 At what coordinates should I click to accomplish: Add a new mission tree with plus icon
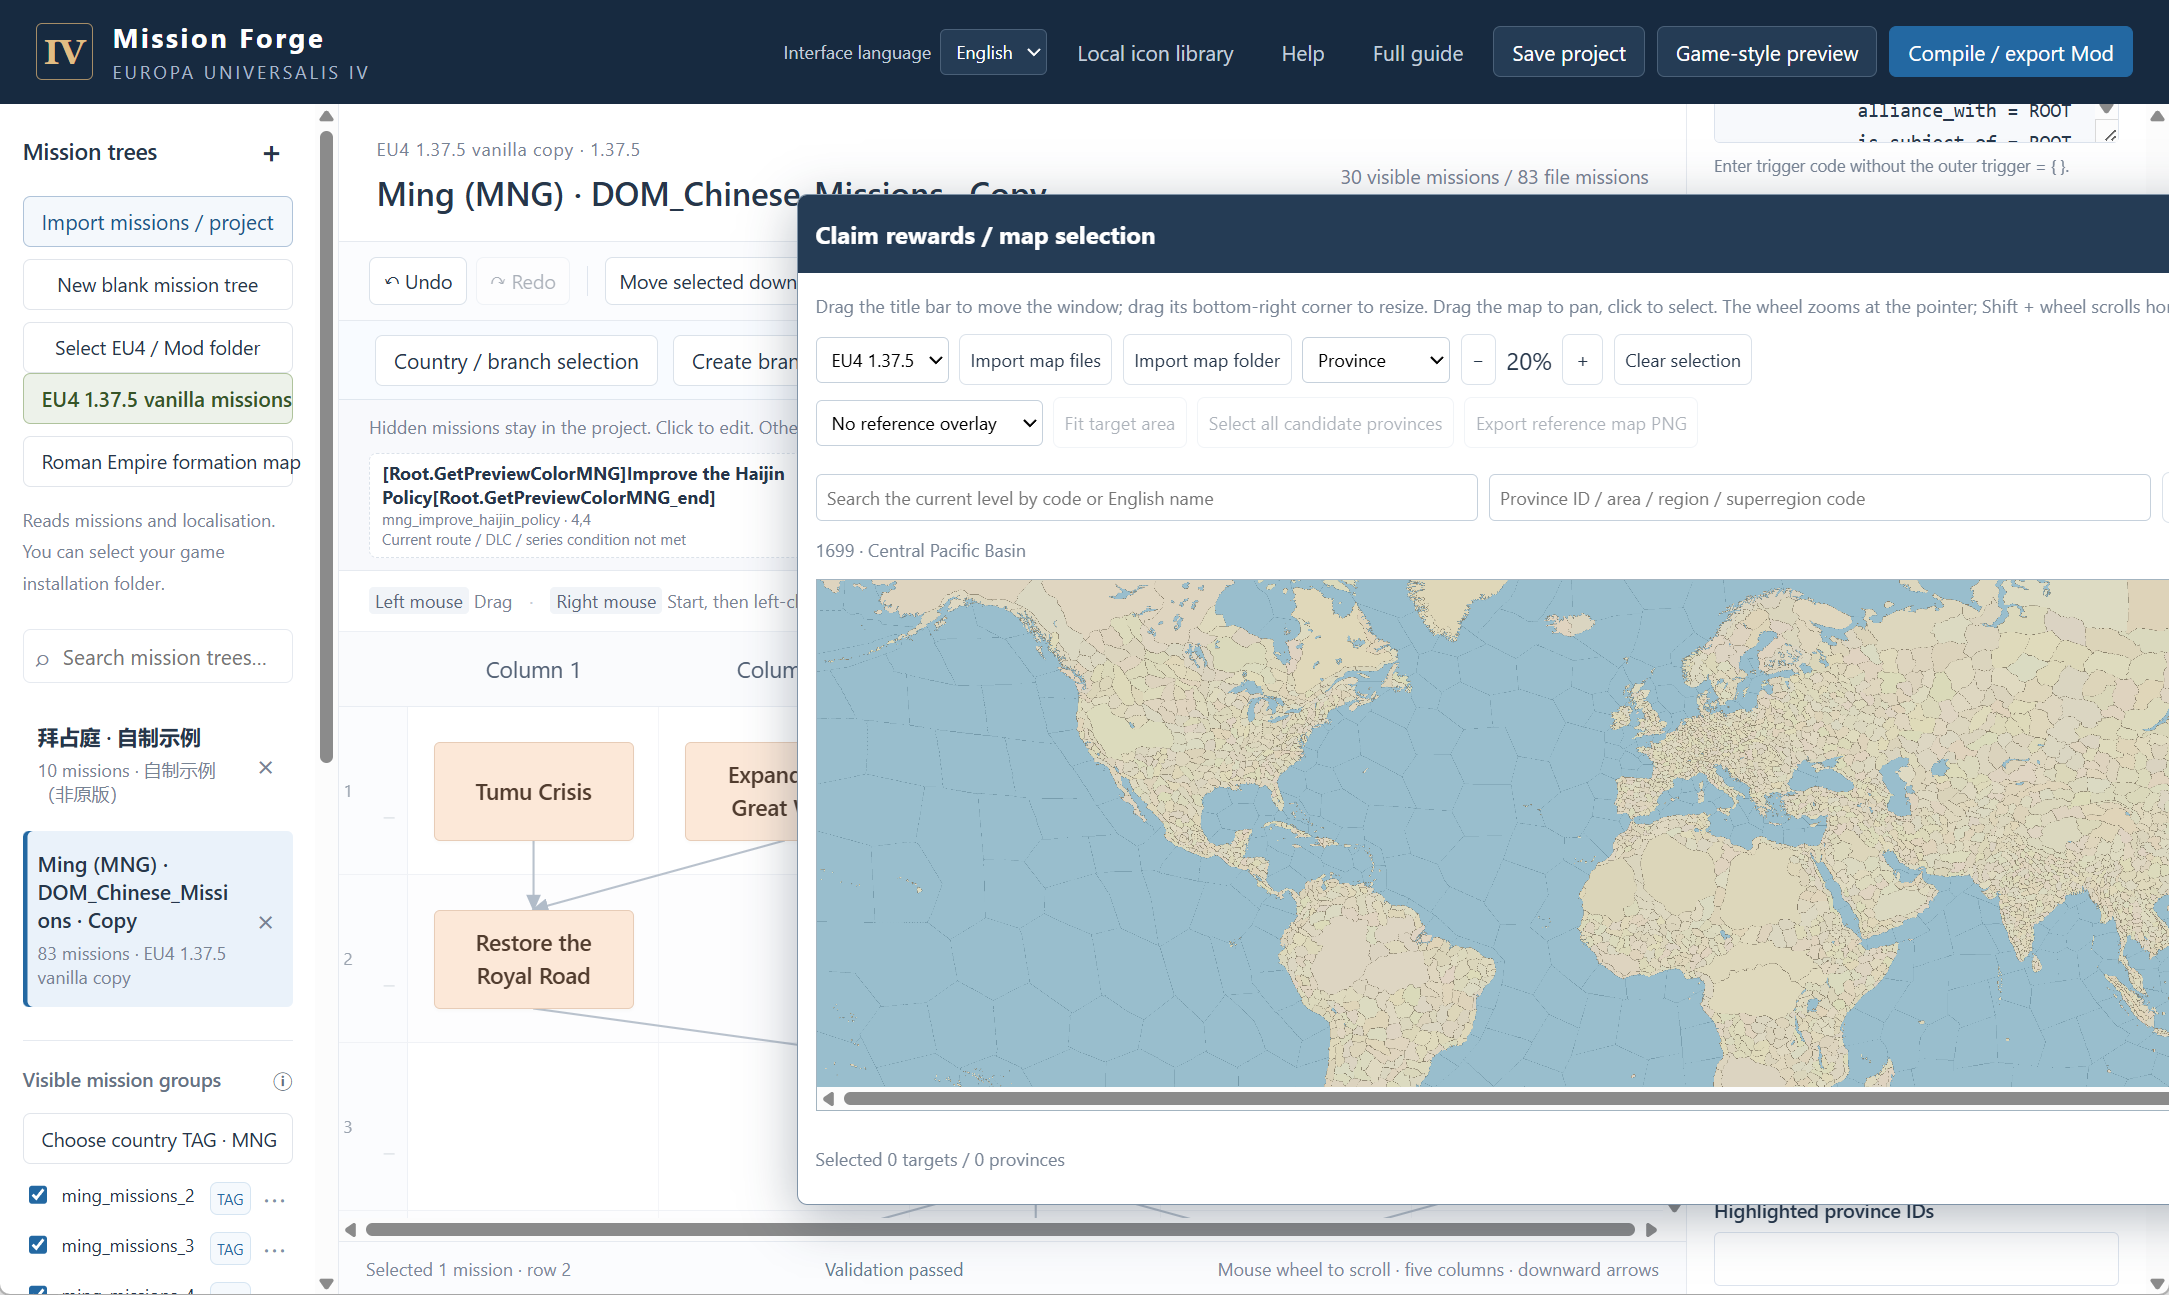[271, 153]
